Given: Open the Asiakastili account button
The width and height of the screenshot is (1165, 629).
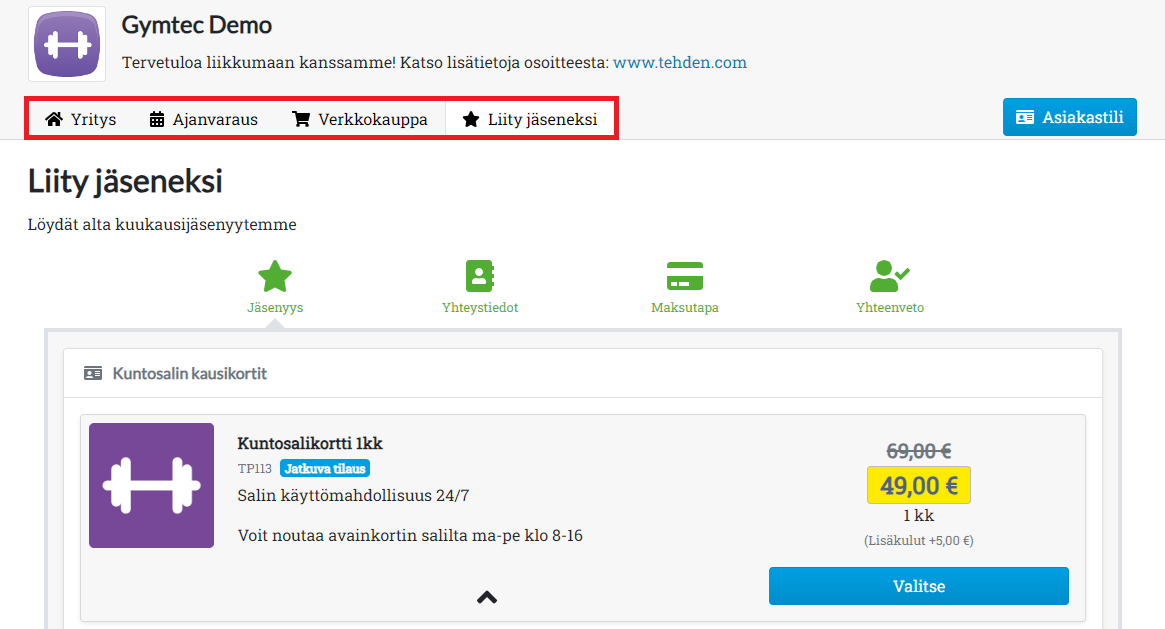Looking at the screenshot, I should click(1070, 117).
